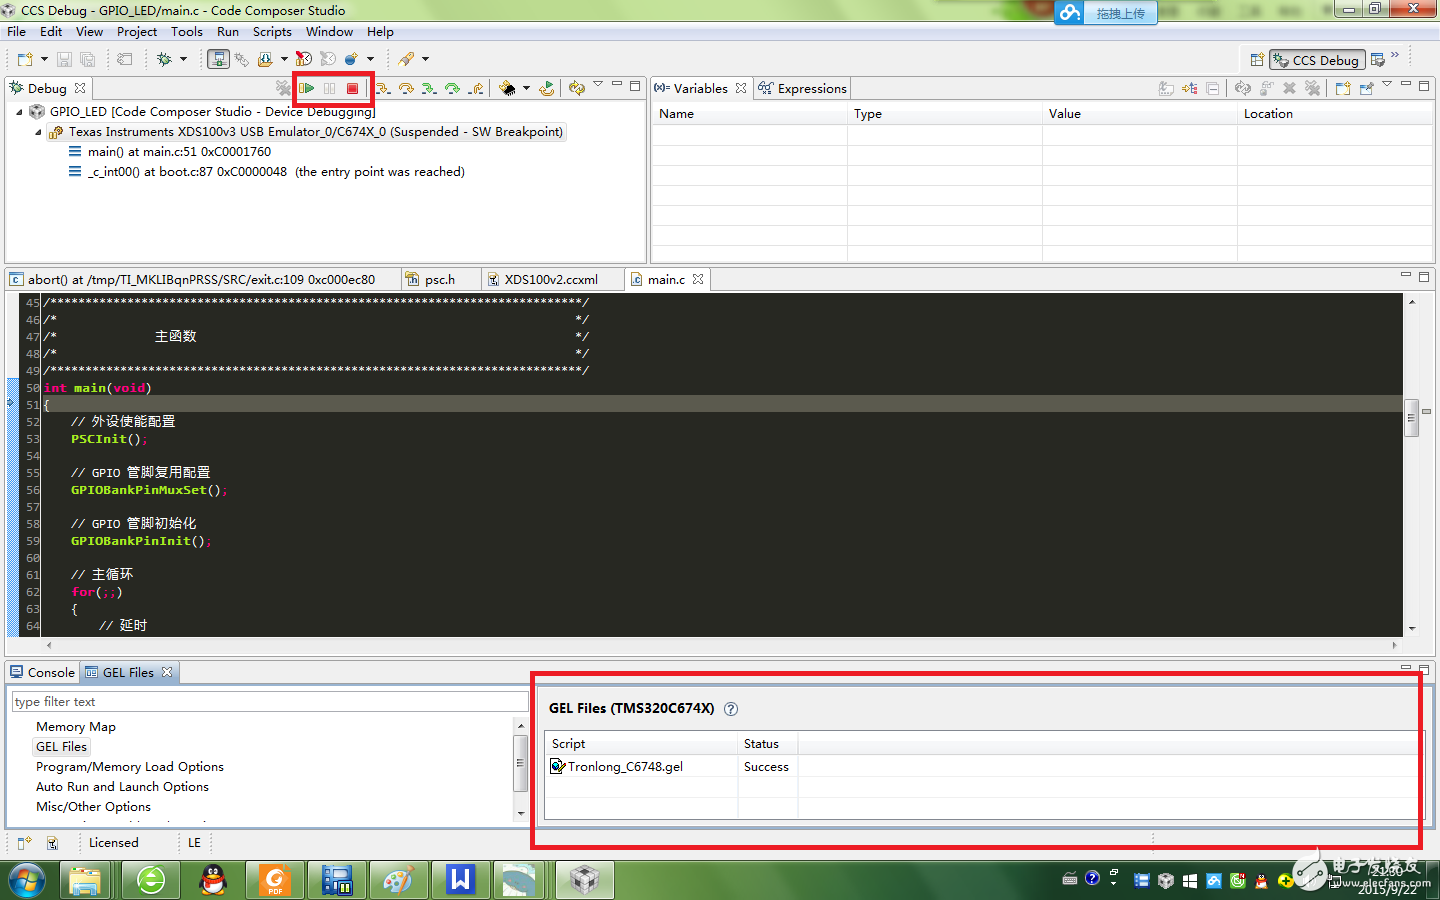Show more perspectives with the chevron
This screenshot has width=1440, height=900.
tap(1395, 56)
